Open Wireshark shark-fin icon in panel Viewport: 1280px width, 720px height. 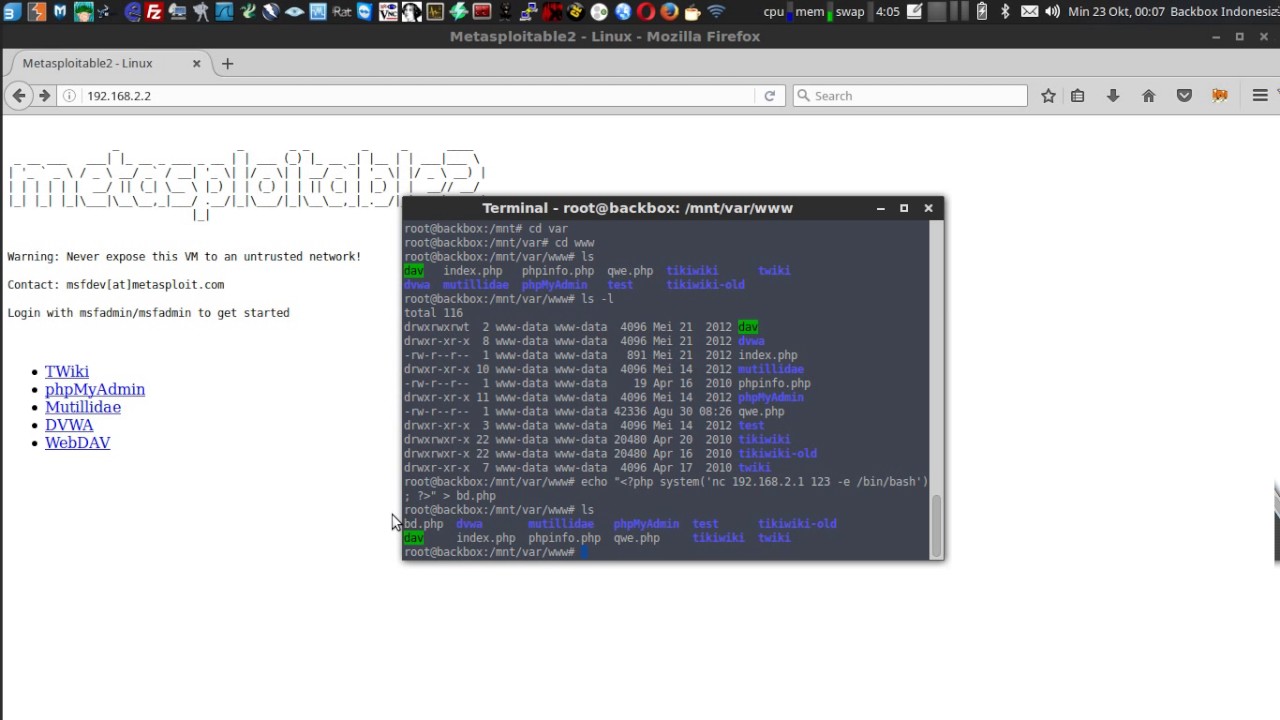click(x=224, y=12)
